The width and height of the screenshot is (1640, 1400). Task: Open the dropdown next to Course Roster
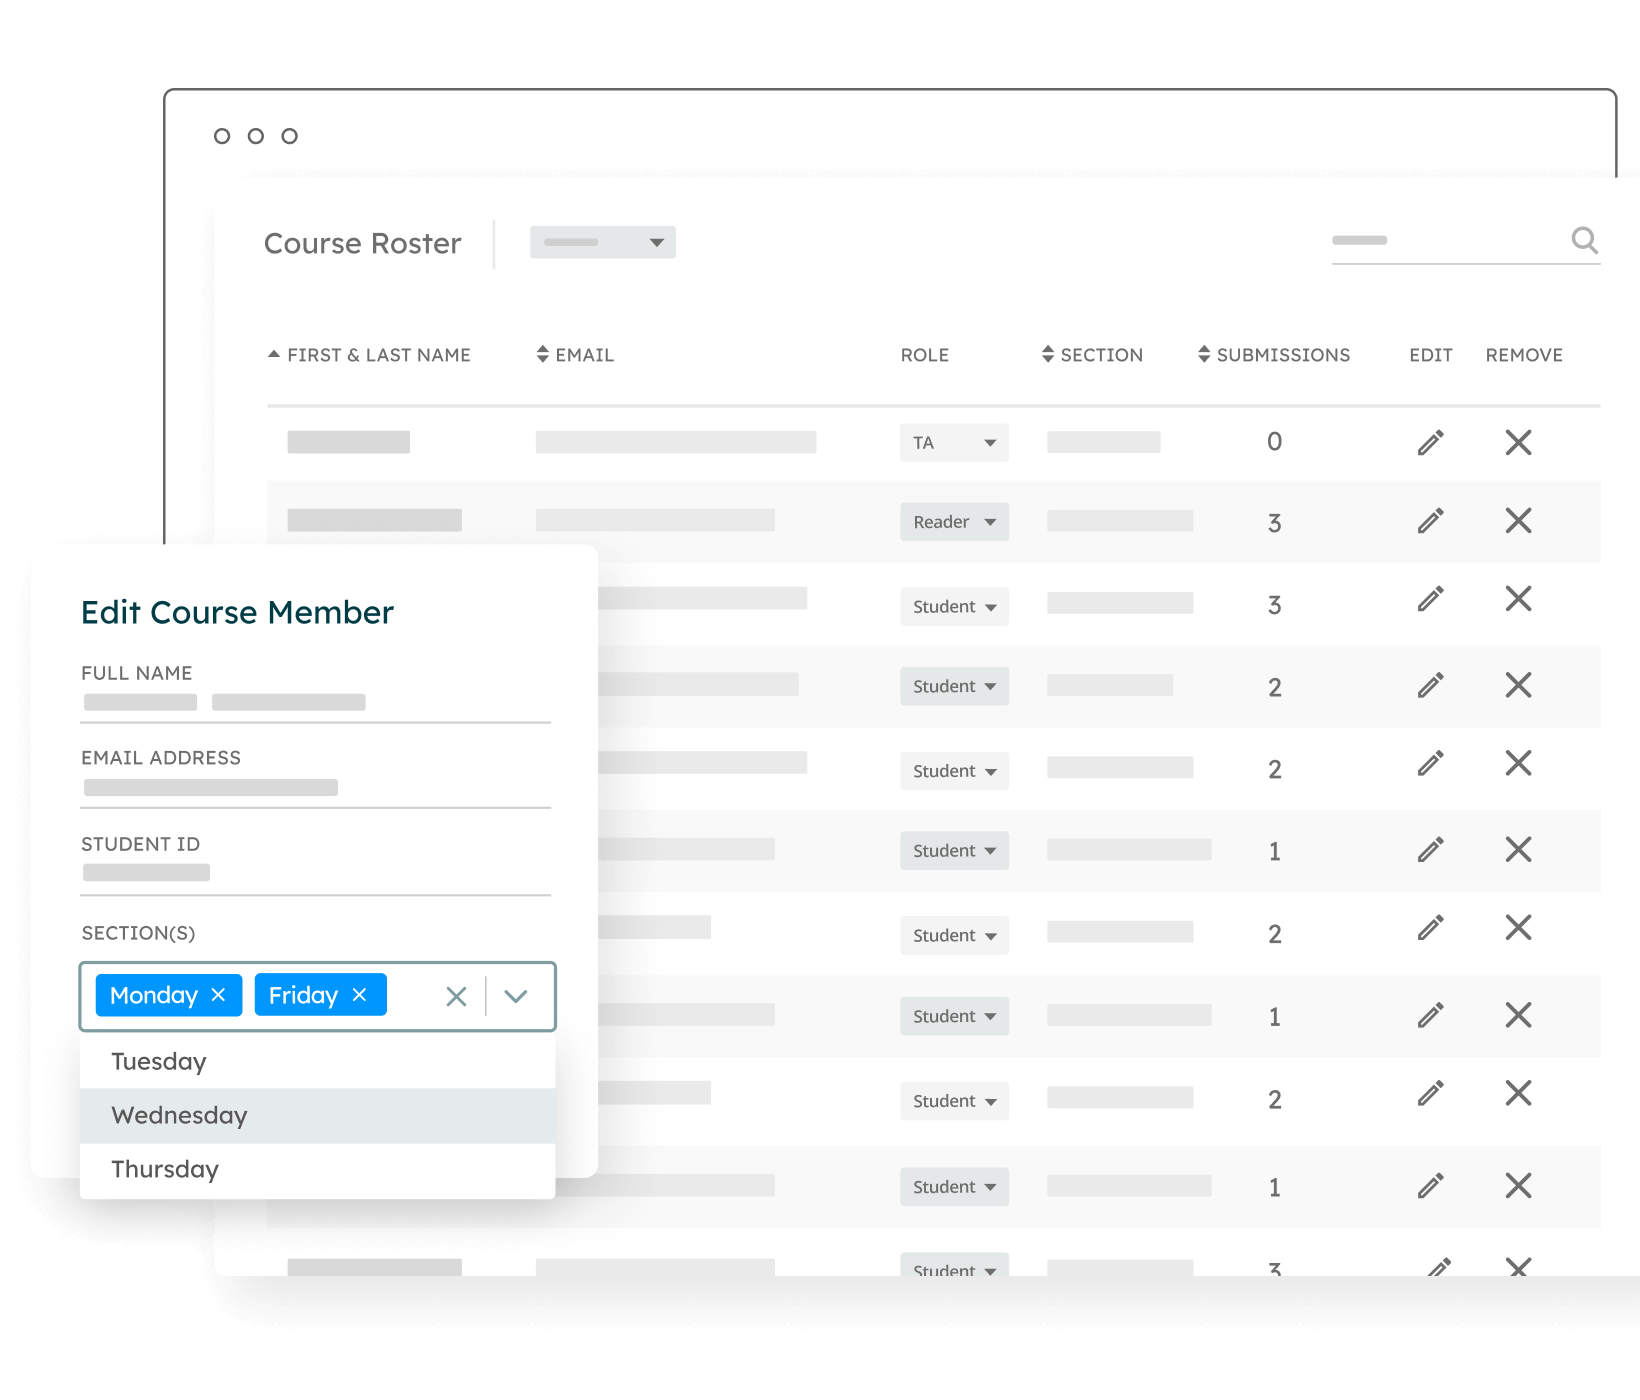point(603,242)
